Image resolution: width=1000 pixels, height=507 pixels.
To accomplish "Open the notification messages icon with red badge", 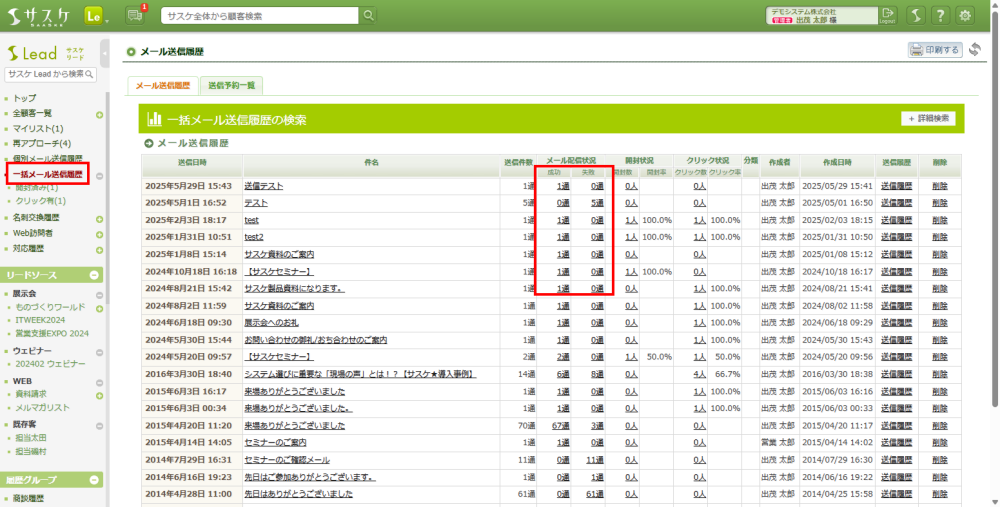I will tap(135, 16).
